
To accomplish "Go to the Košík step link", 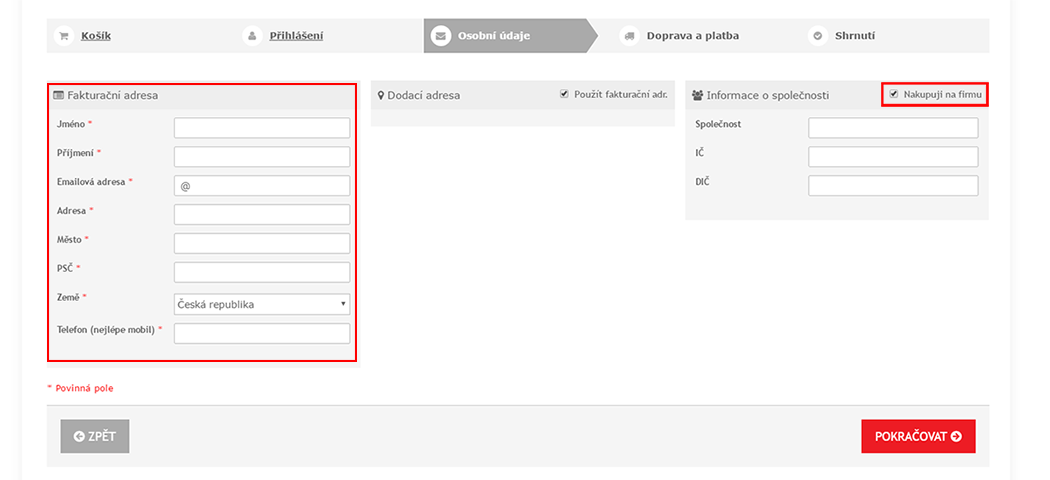I will click(96, 36).
